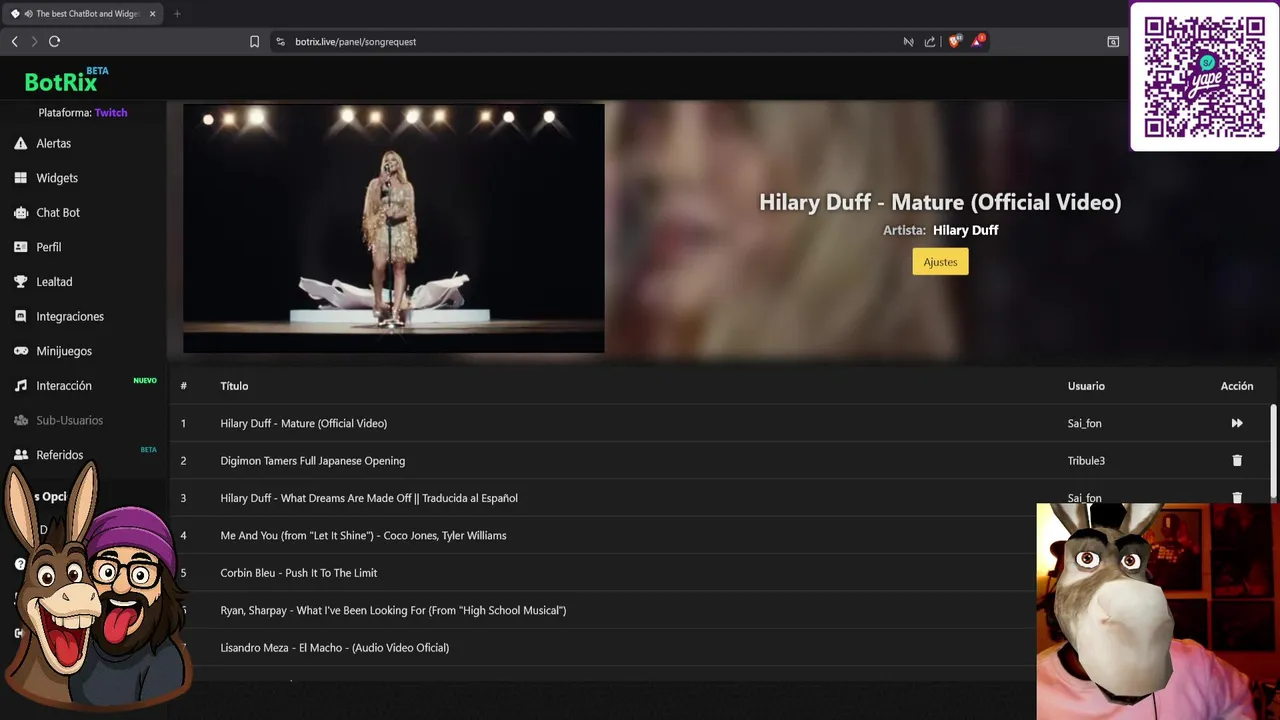
Task: Select first row Hilary Duff - Mature title
Action: (x=304, y=423)
